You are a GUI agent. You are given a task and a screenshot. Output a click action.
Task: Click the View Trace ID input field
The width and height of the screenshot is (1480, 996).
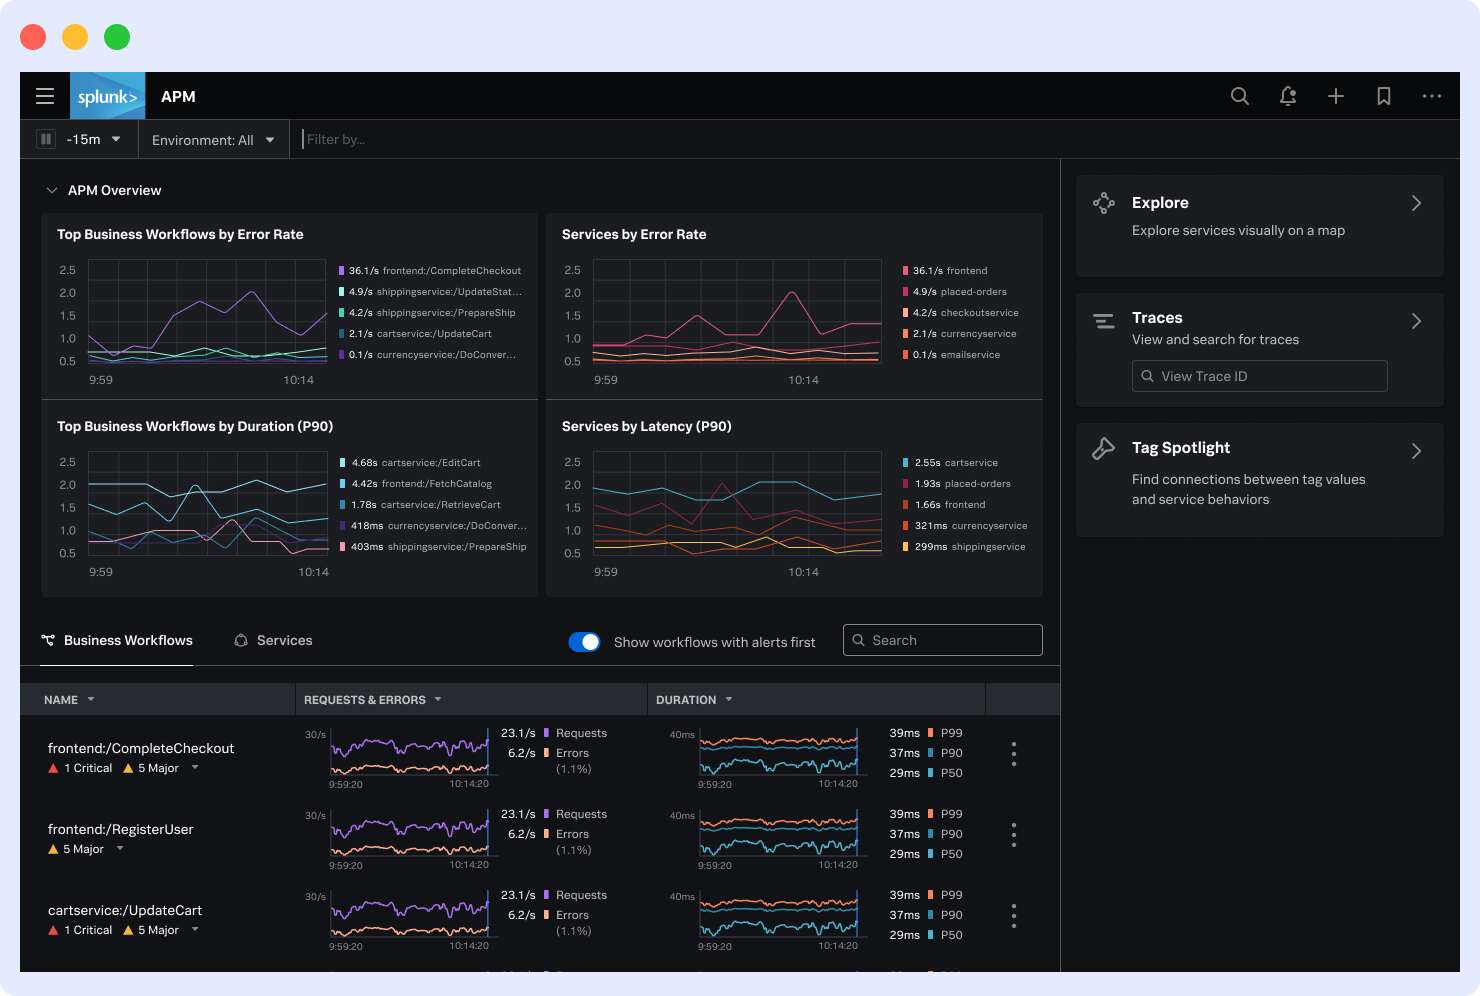(1259, 376)
